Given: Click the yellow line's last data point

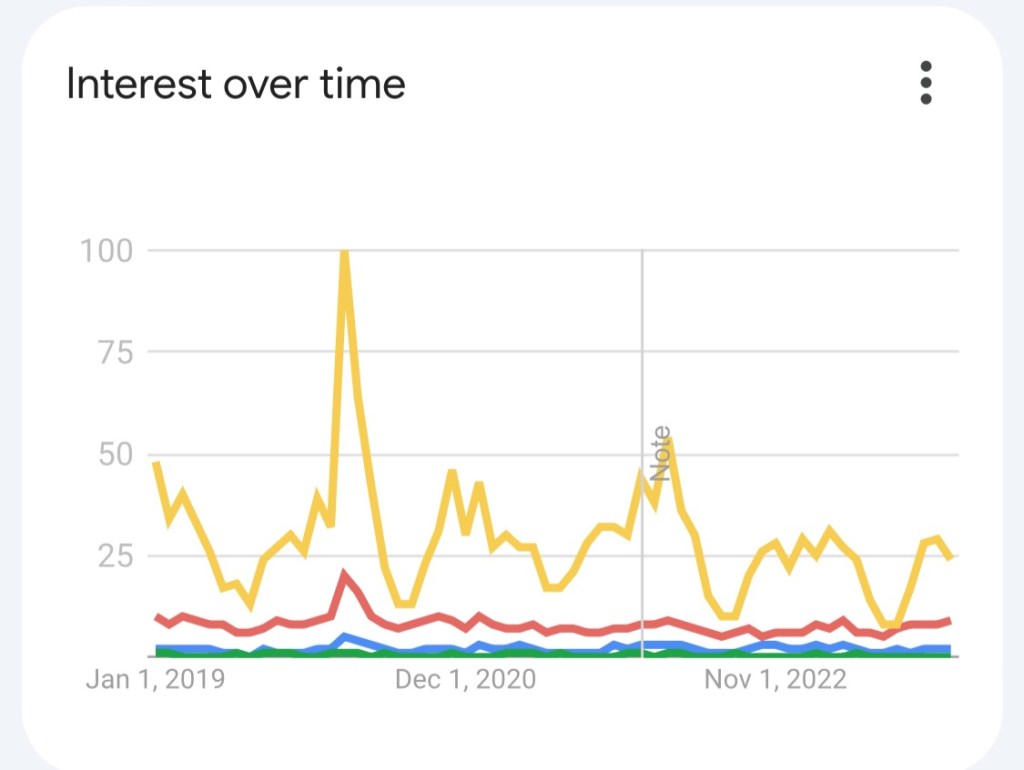Looking at the screenshot, I should tap(950, 557).
